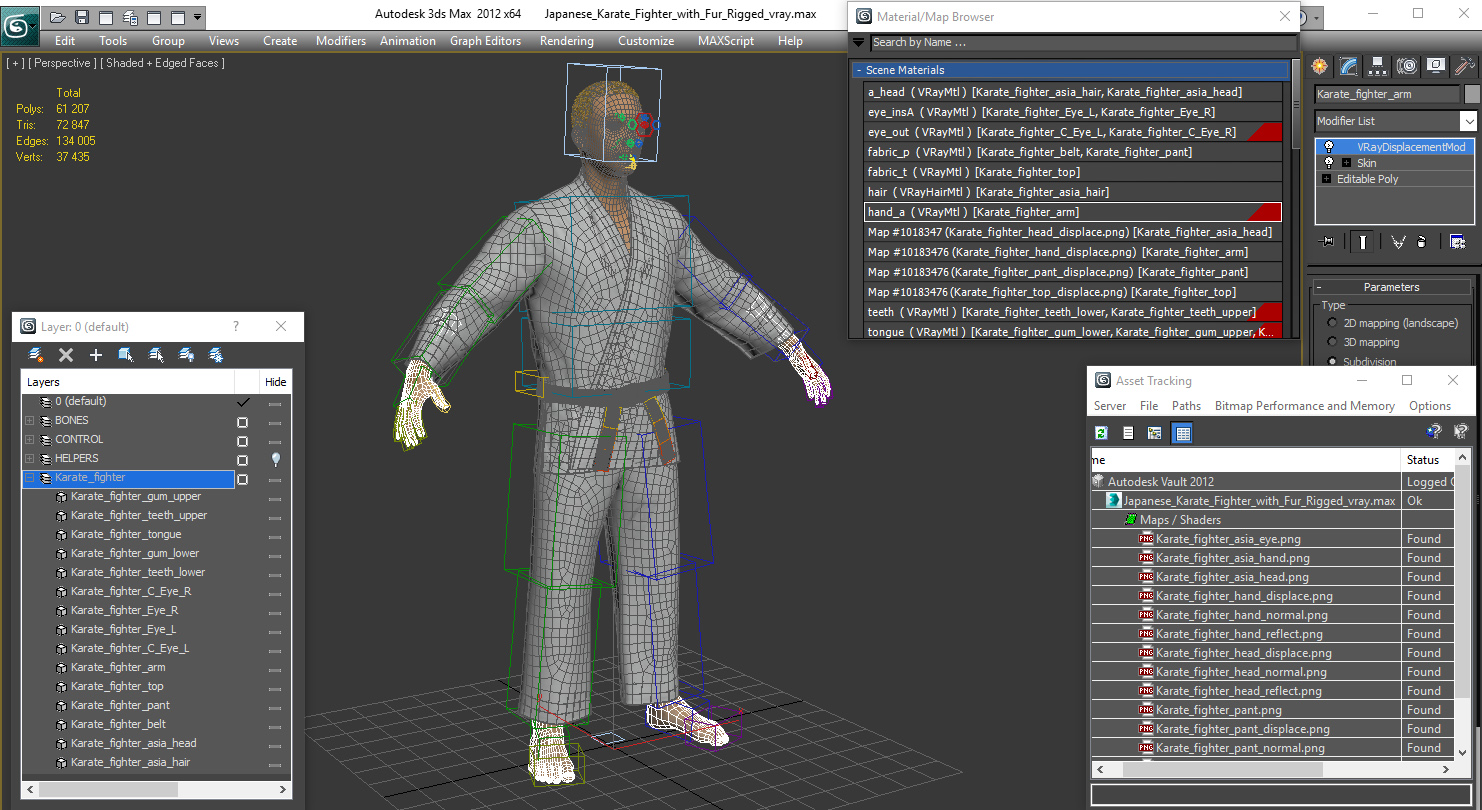
Task: Select hand_a VRayMtl material row
Action: click(x=1073, y=212)
